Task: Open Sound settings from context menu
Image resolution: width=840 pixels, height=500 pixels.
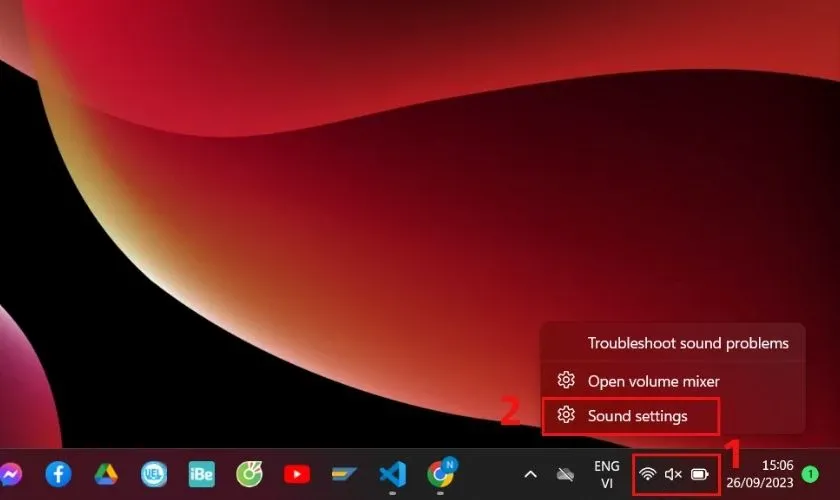Action: pos(637,415)
